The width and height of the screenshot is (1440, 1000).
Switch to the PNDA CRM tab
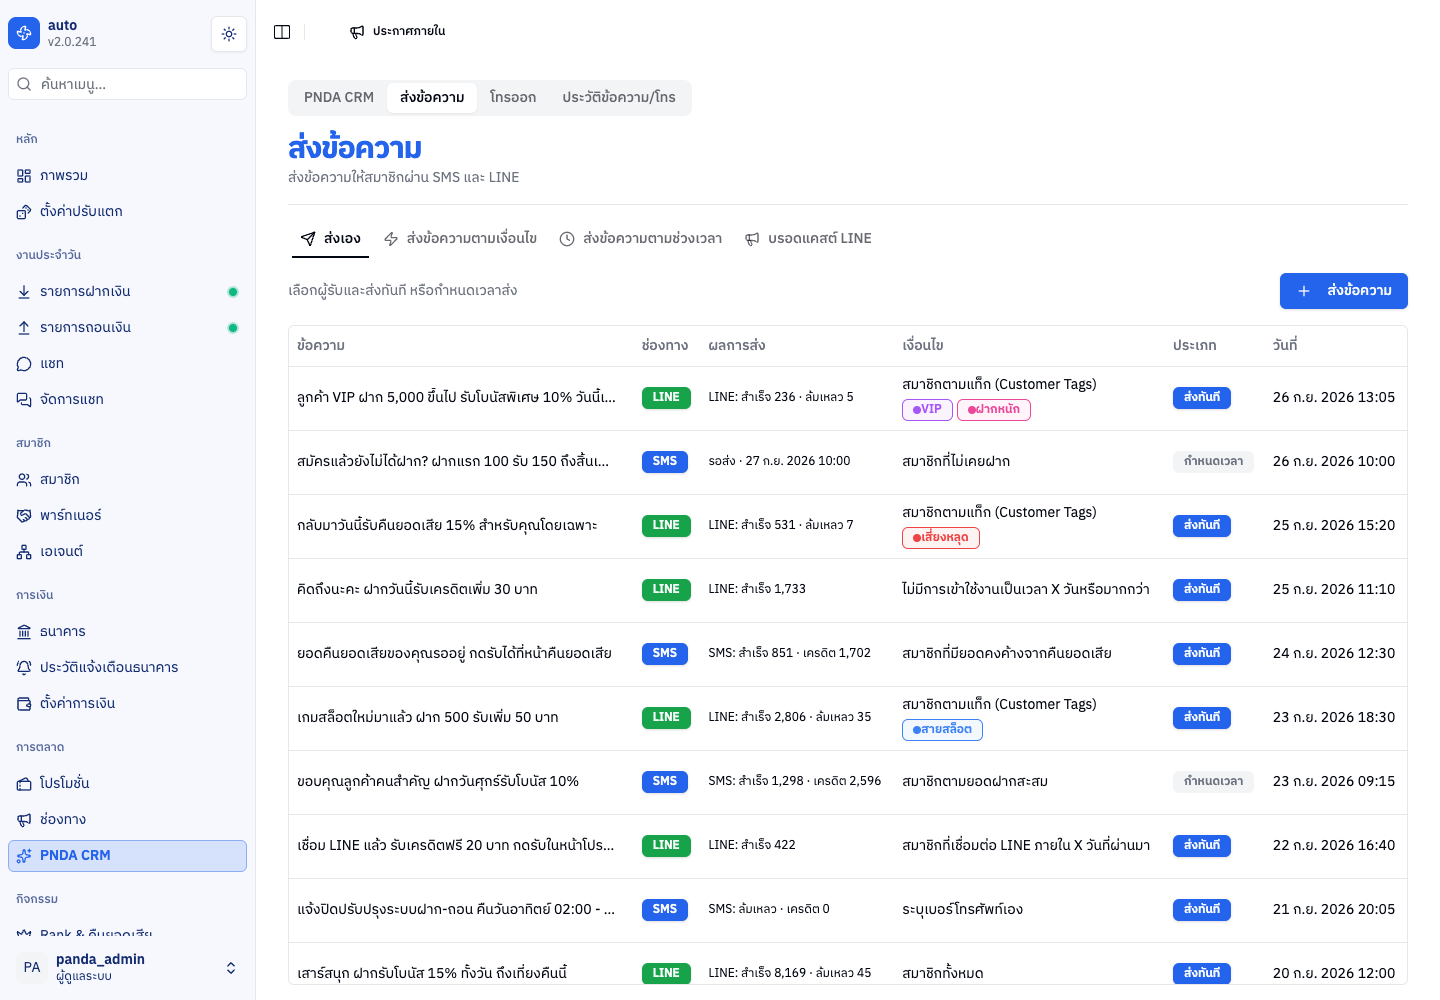pos(339,97)
